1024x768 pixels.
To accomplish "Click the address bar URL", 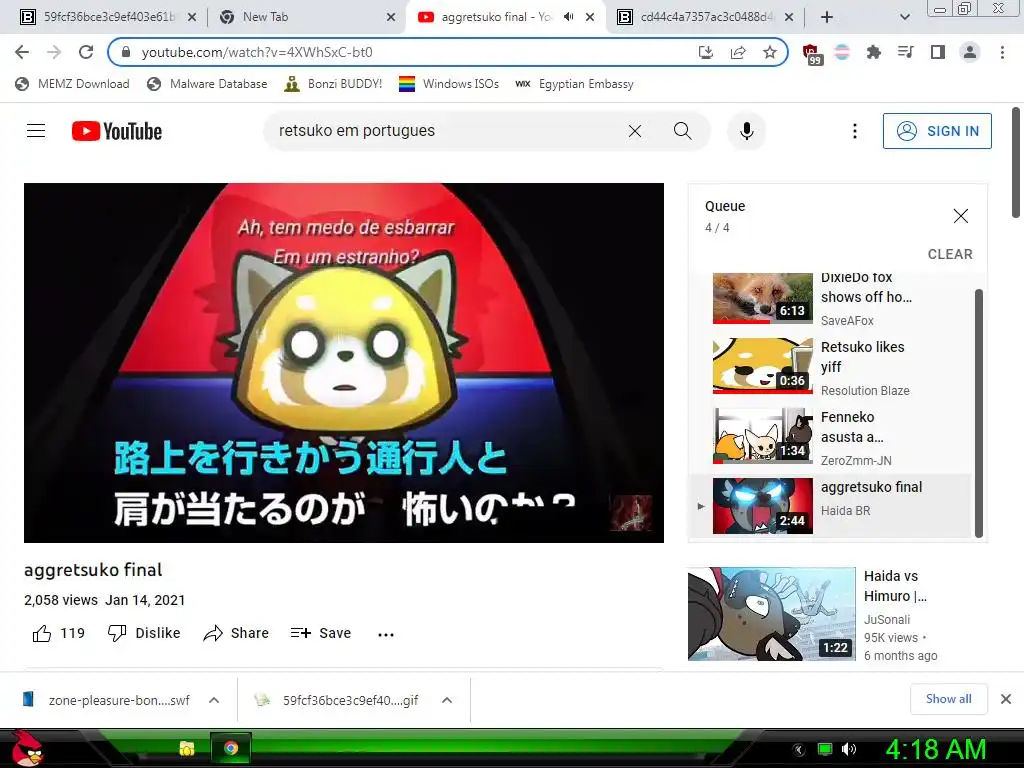I will click(257, 52).
